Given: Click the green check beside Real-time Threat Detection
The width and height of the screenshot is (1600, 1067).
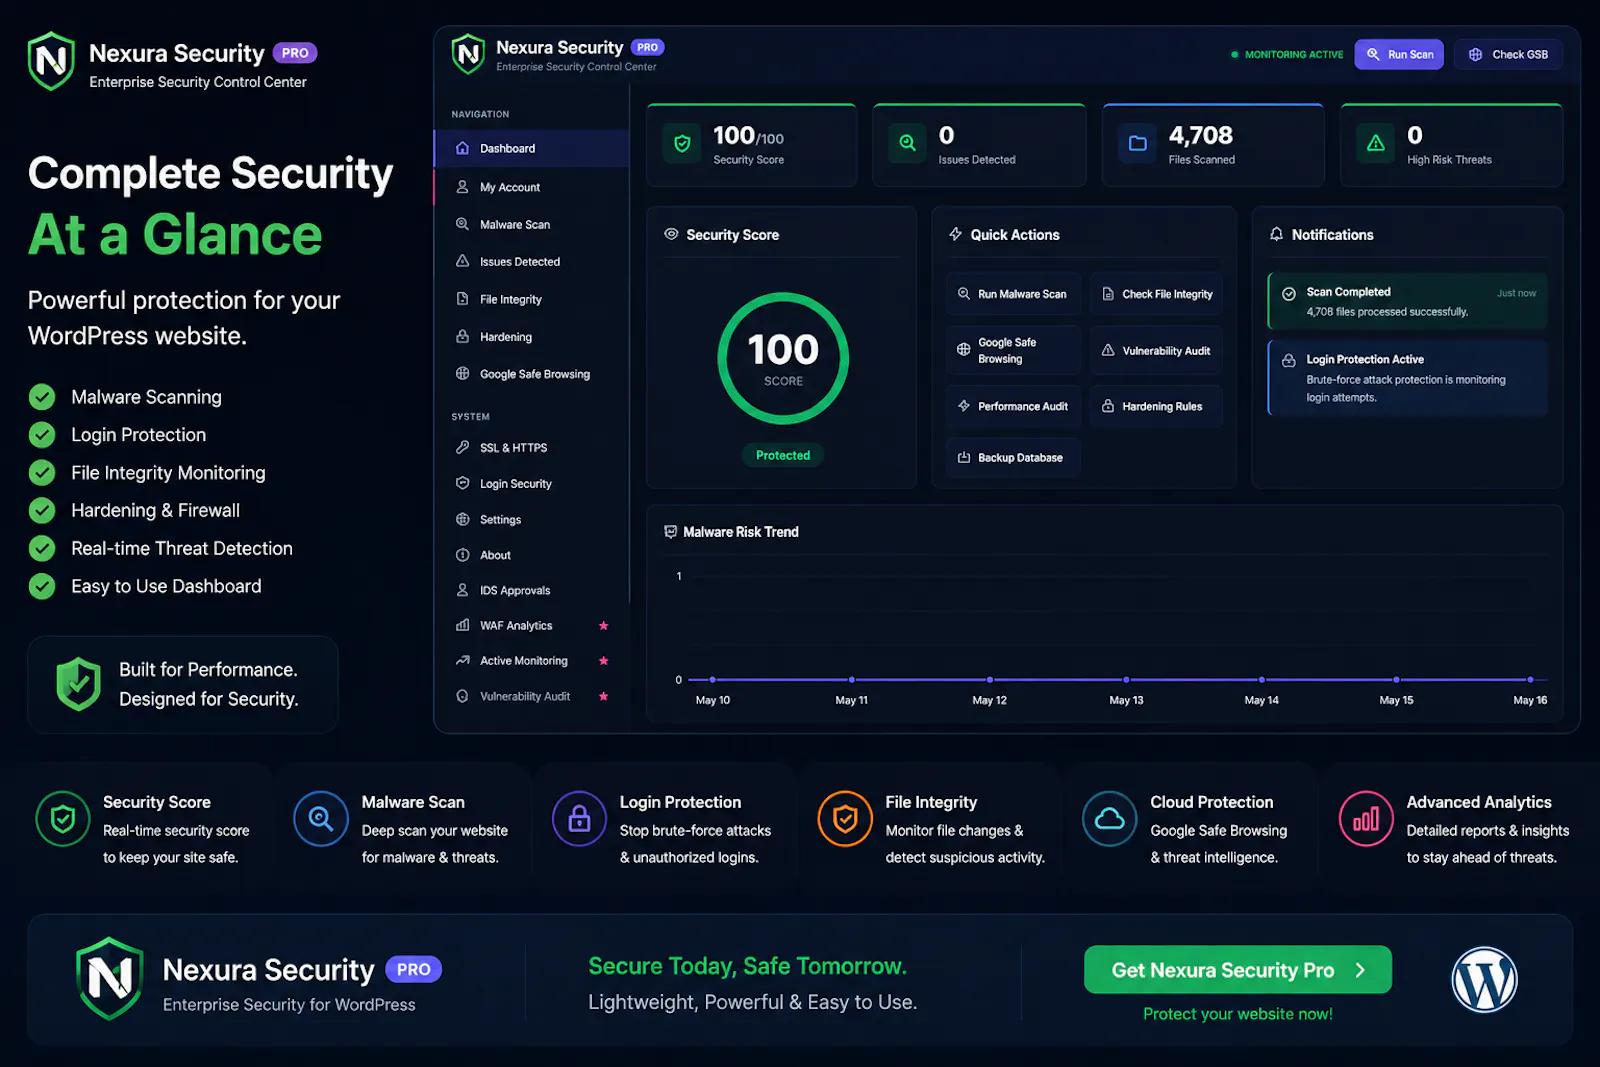Looking at the screenshot, I should [x=42, y=548].
